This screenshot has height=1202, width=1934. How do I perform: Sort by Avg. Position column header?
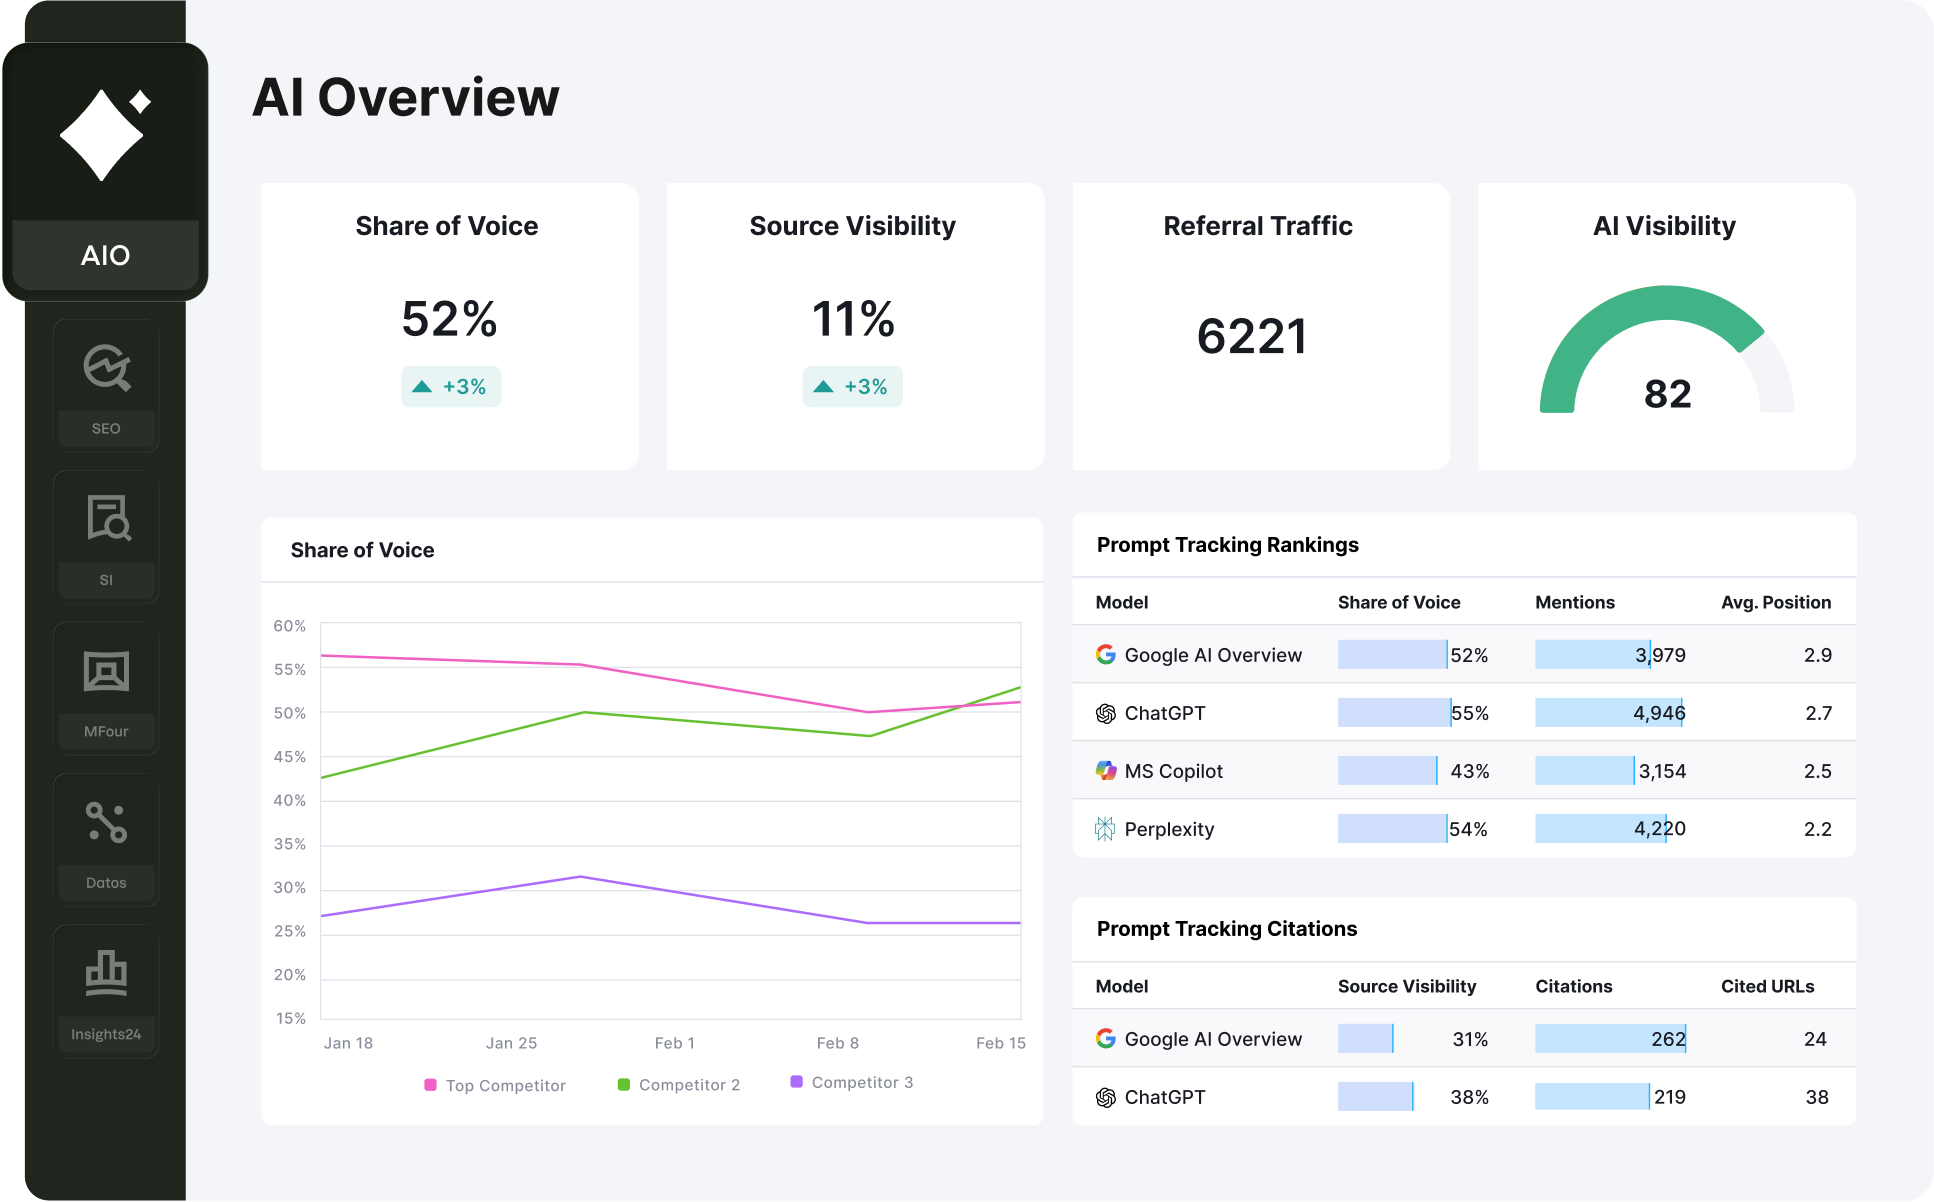pyautogui.click(x=1775, y=602)
